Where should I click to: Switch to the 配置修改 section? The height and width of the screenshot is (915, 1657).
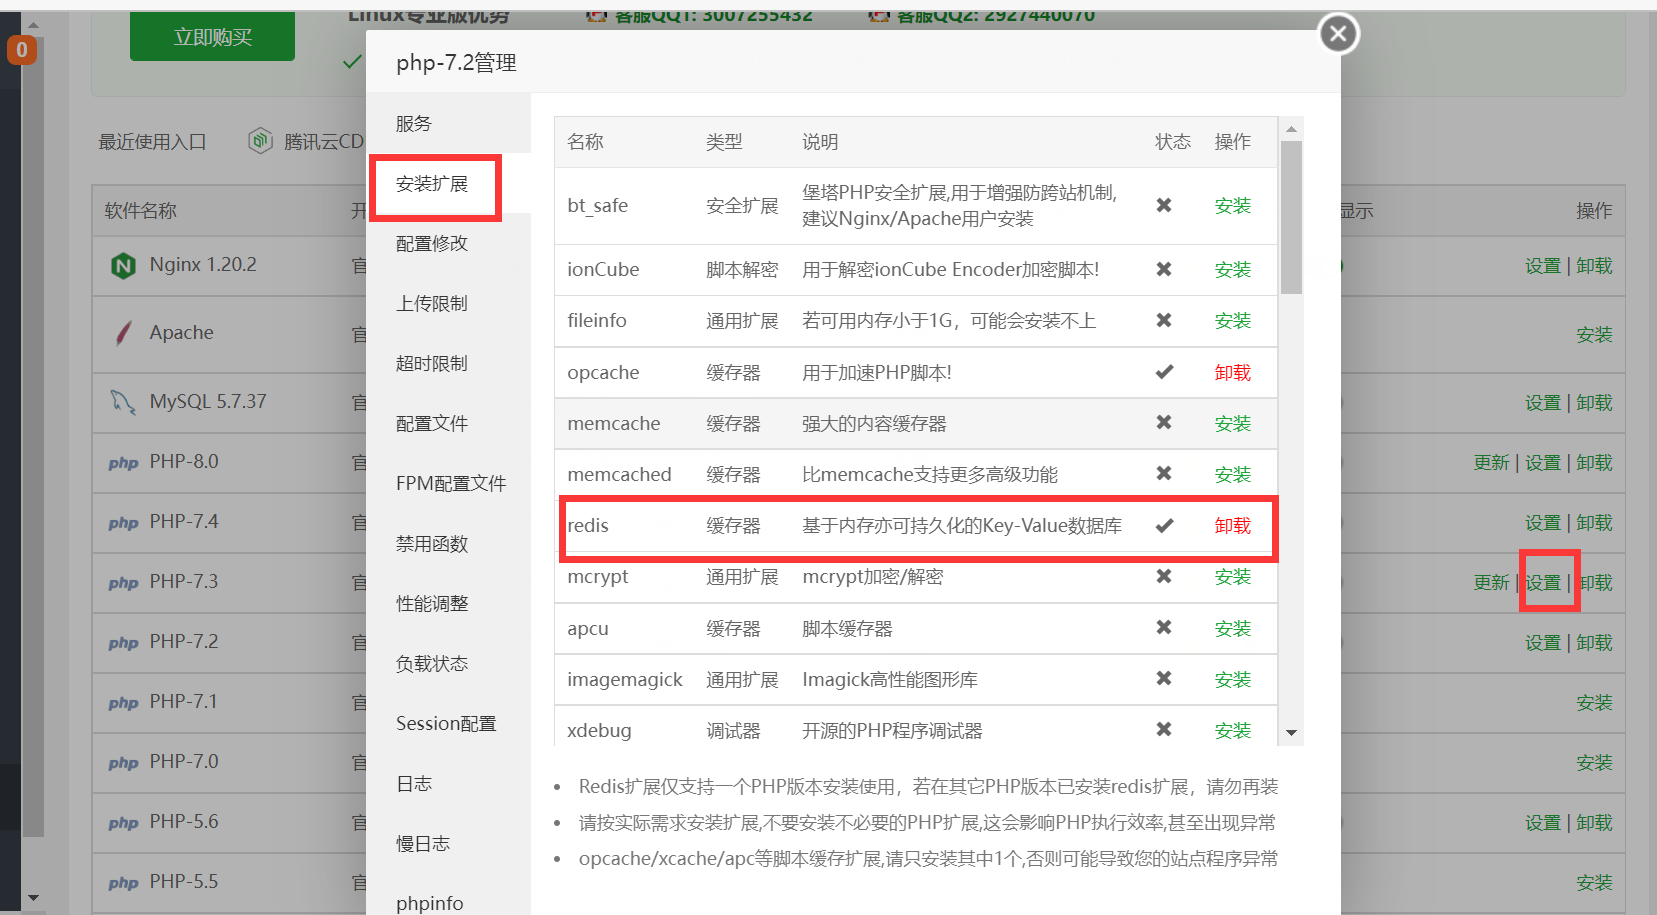tap(431, 242)
